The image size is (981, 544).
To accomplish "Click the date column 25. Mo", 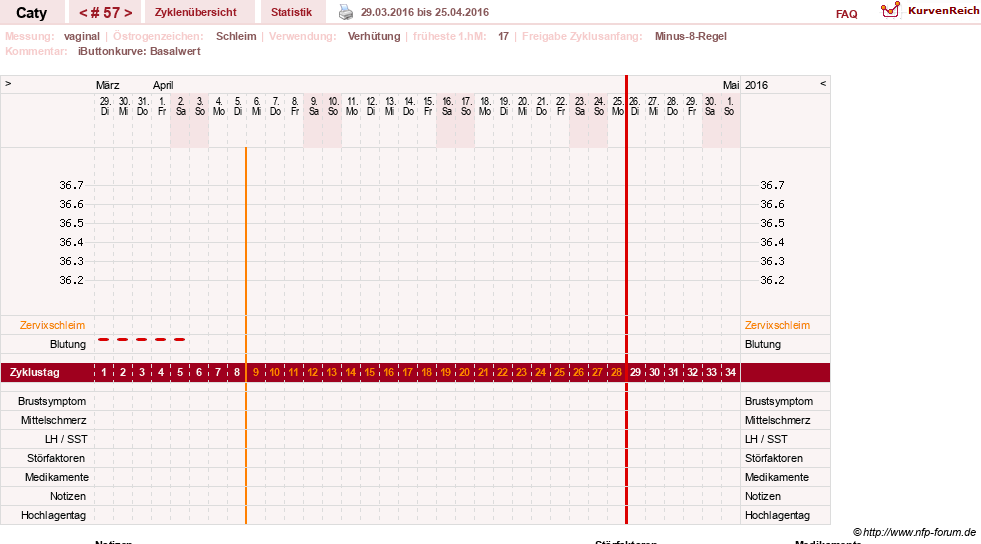I will (618, 106).
